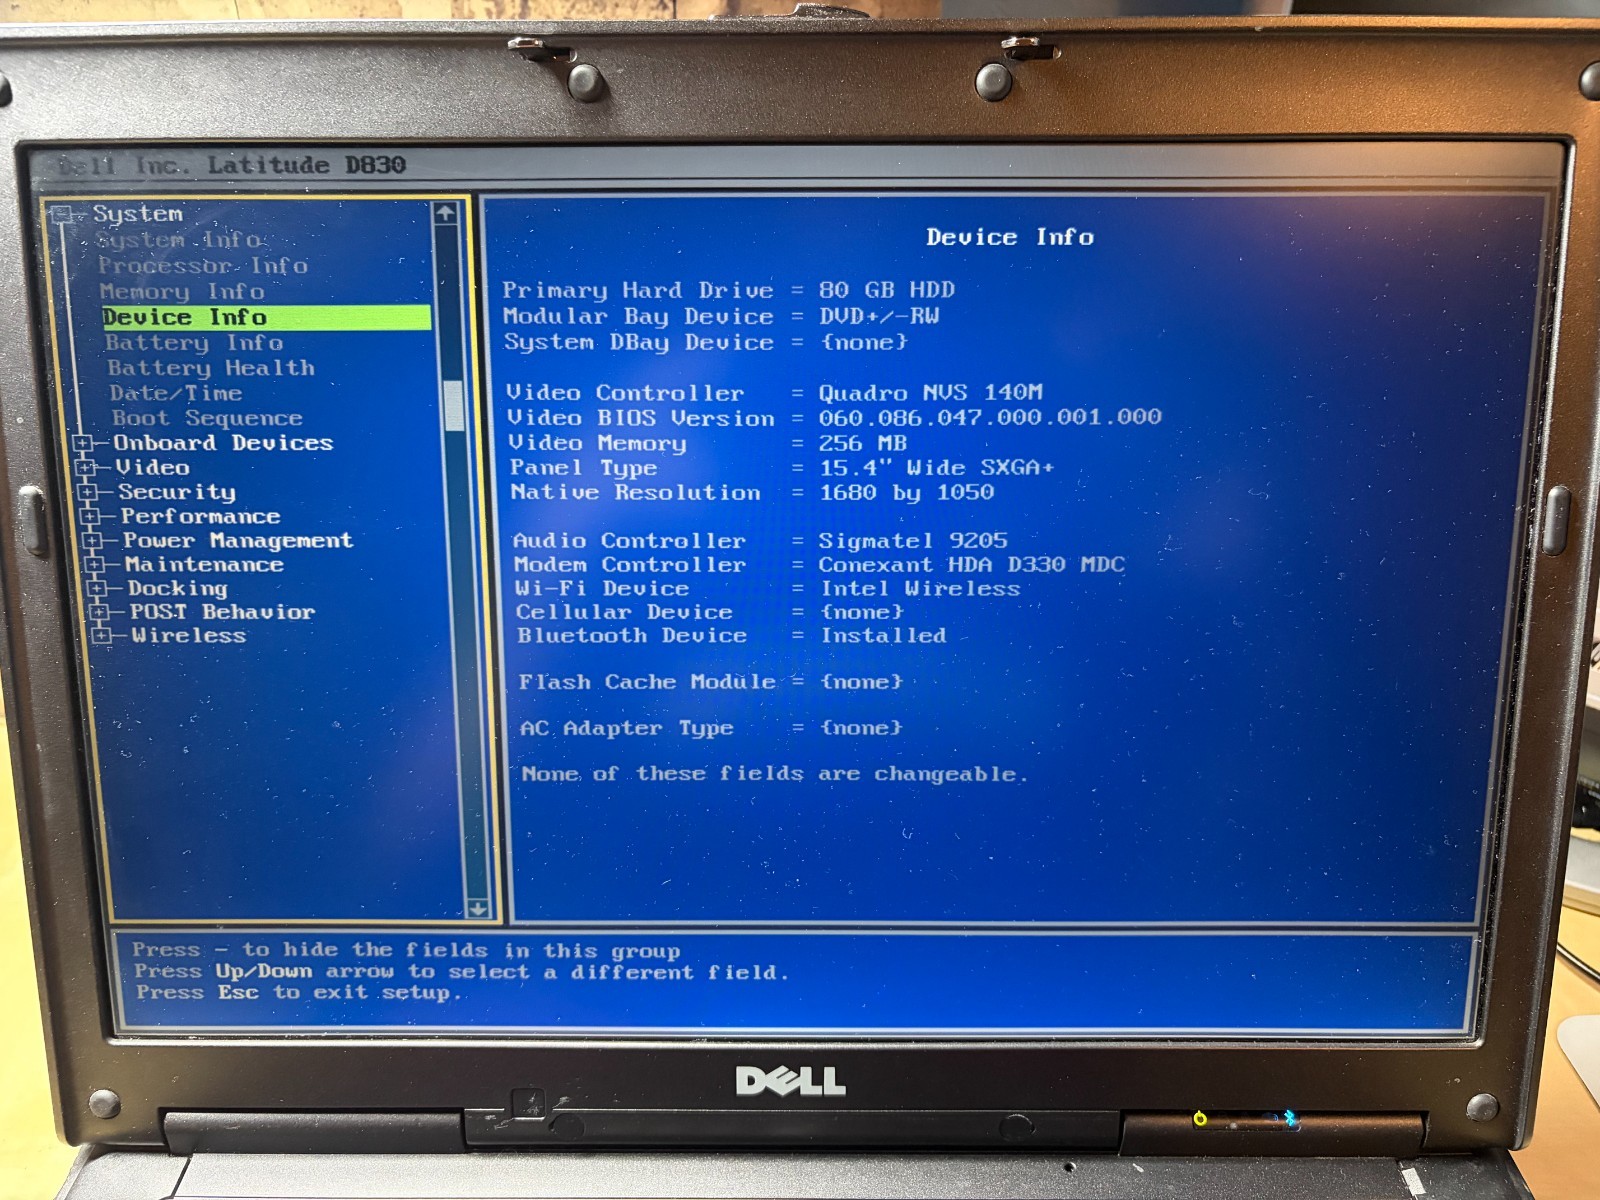Viewport: 1600px width, 1200px height.
Task: Click the '1680 by 1050' value
Action: coord(907,492)
